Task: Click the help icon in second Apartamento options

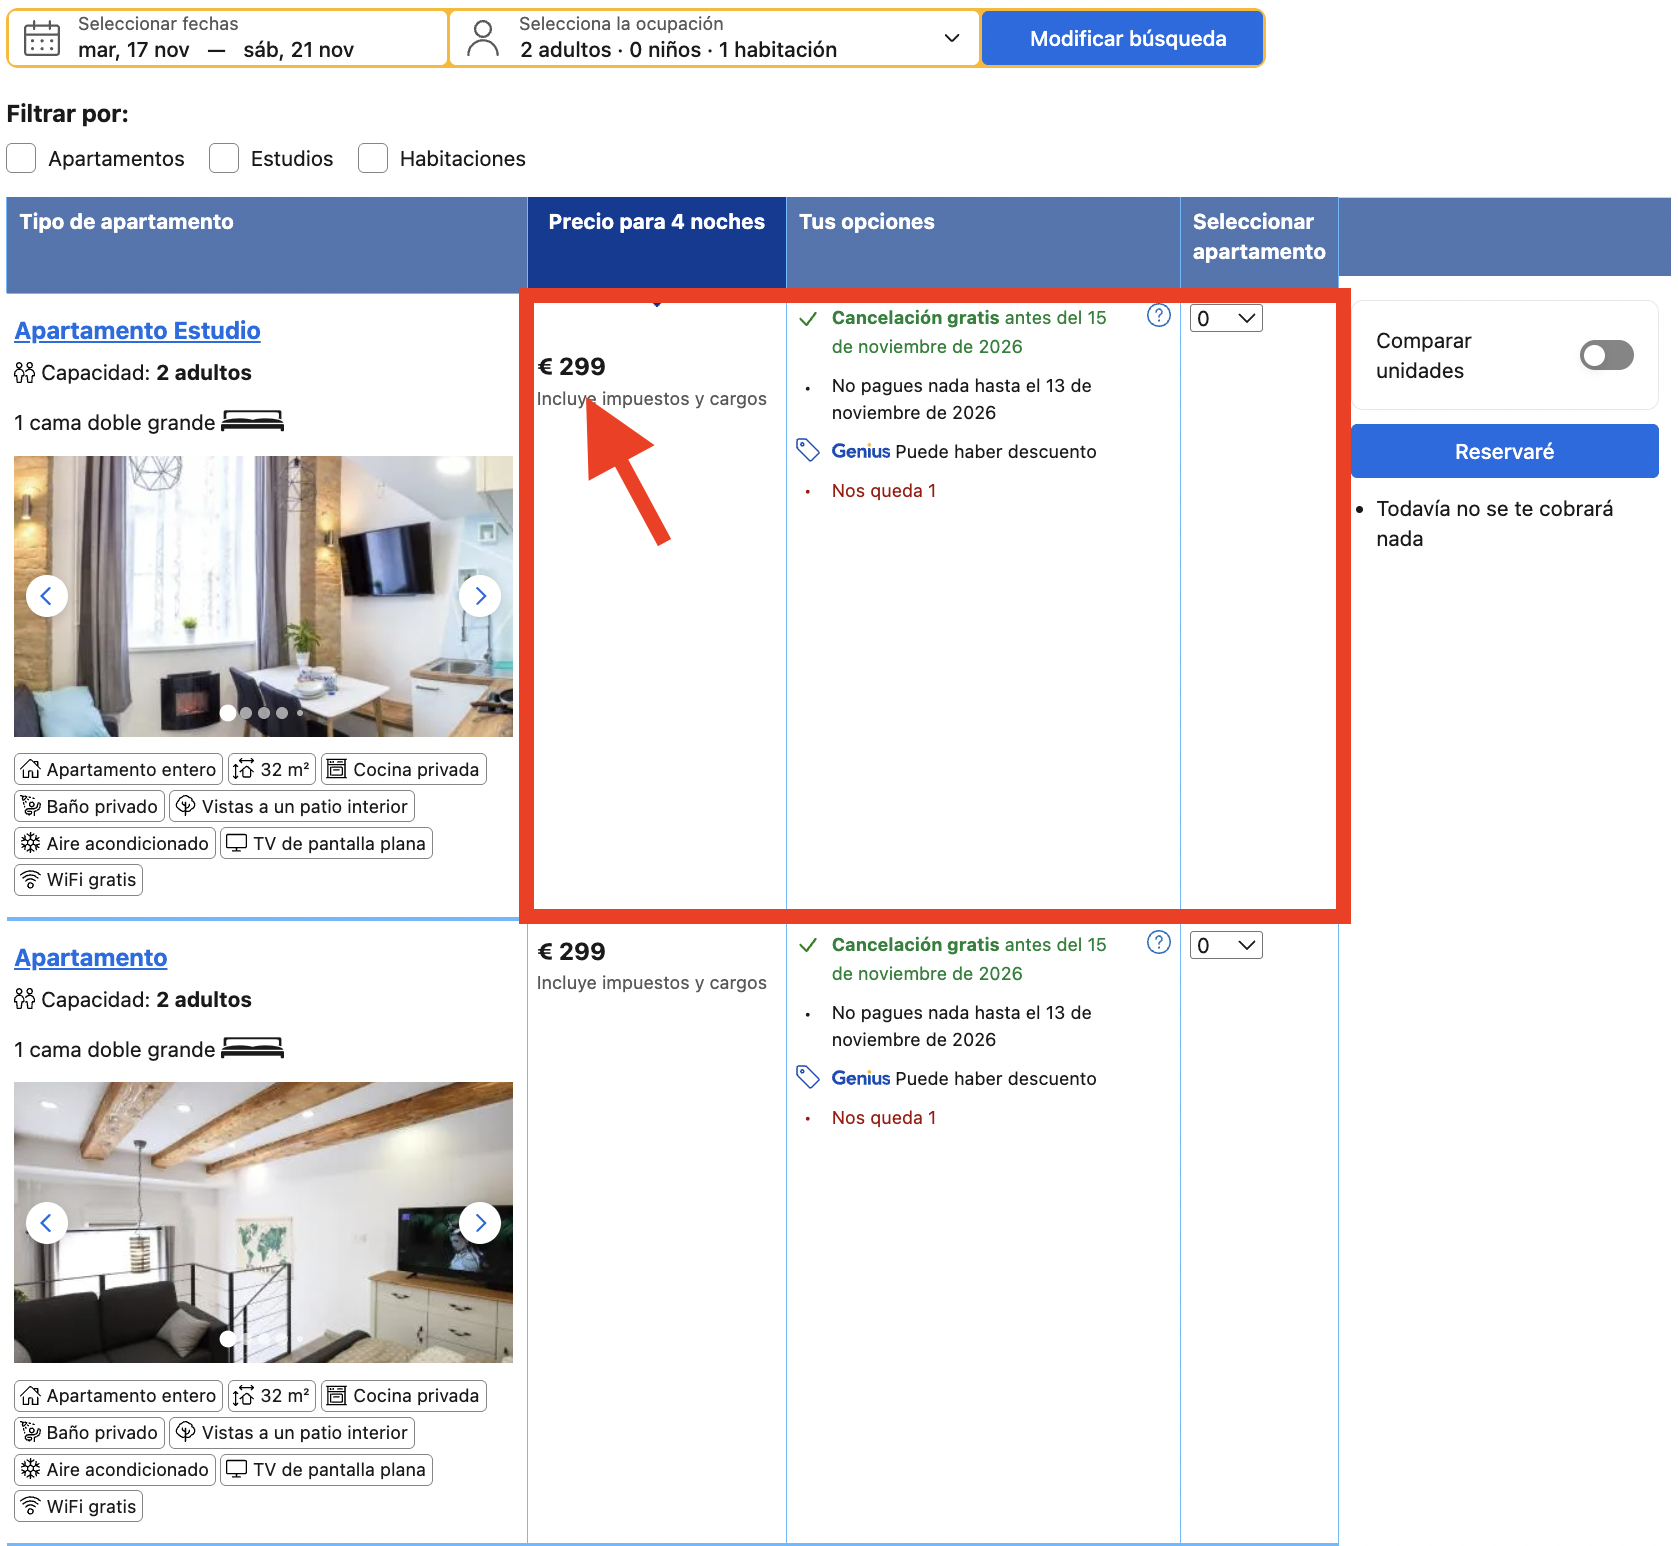Action: point(1158,942)
